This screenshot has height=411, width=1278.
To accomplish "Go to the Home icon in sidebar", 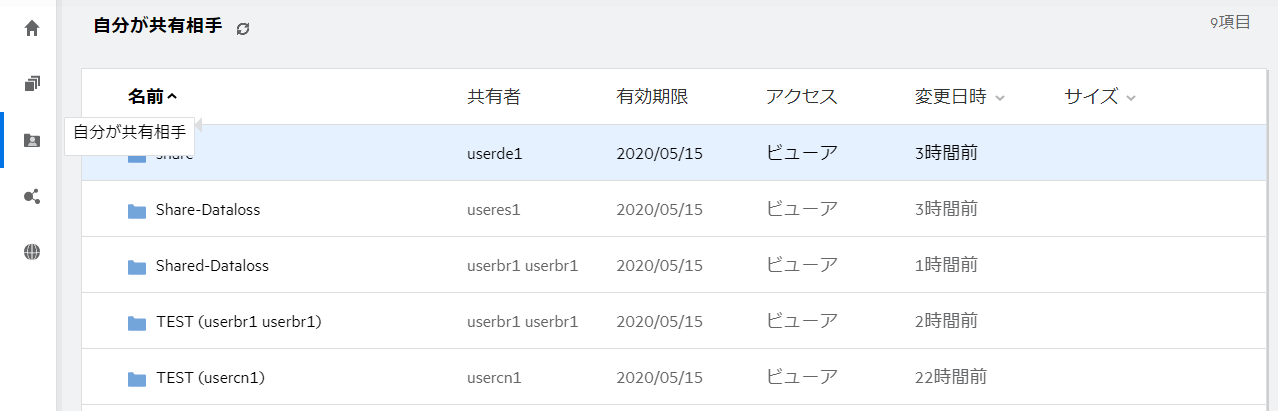I will click(32, 28).
